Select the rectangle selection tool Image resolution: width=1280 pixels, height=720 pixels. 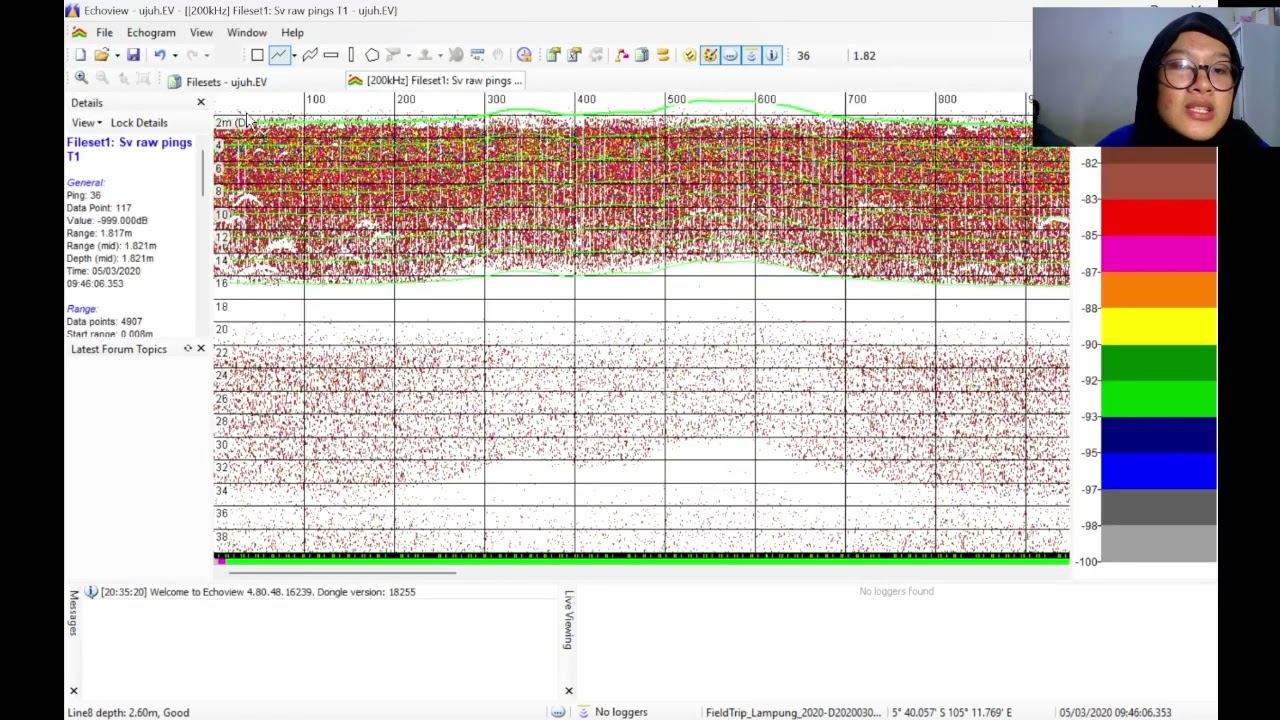257,55
